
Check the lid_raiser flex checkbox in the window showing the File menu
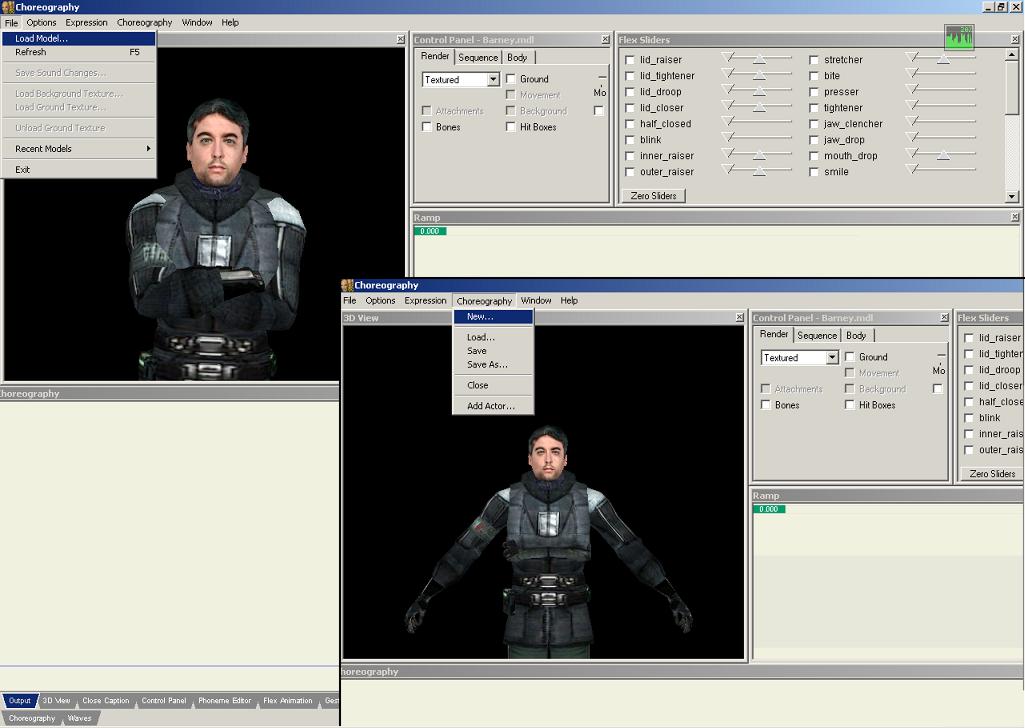pos(630,60)
